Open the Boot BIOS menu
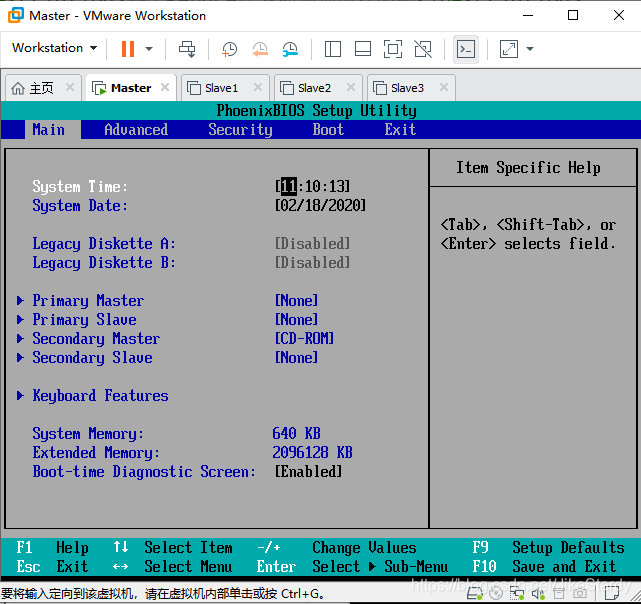This screenshot has height=604, width=641. [328, 130]
